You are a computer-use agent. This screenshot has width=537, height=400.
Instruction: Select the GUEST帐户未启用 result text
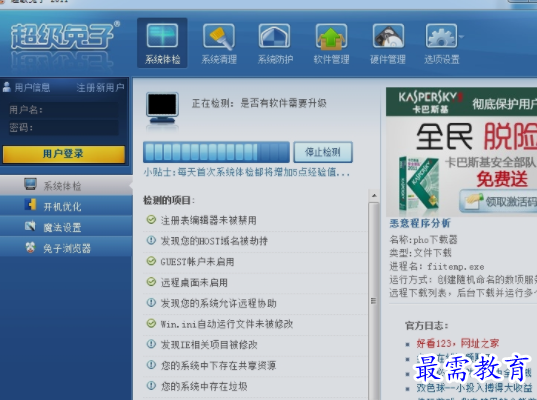click(198, 262)
